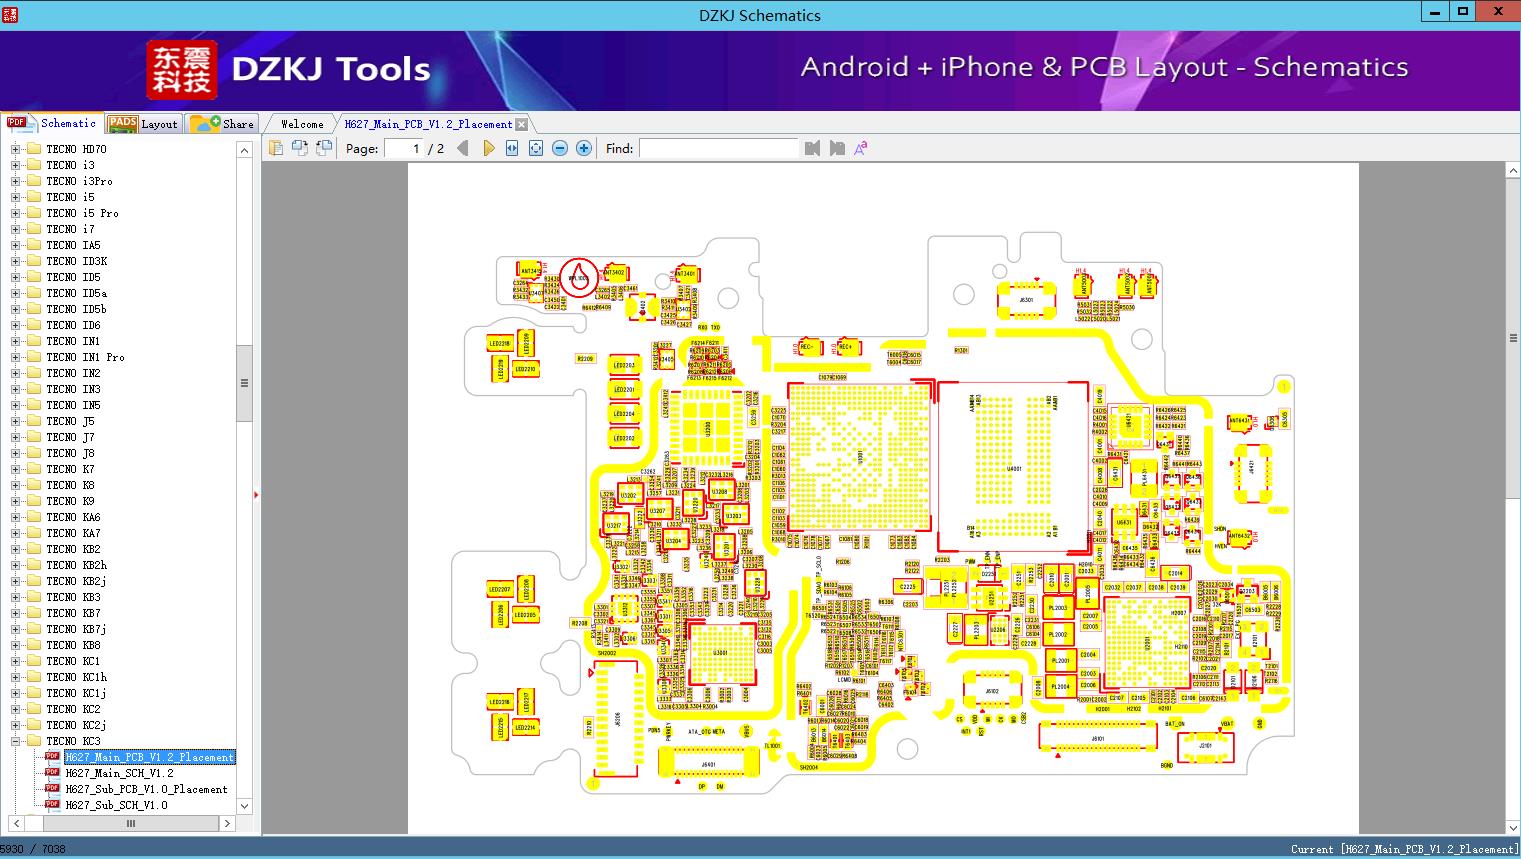Click the tree horizontal scroll right arrow
Viewport: 1521px width, 859px height.
click(x=227, y=824)
